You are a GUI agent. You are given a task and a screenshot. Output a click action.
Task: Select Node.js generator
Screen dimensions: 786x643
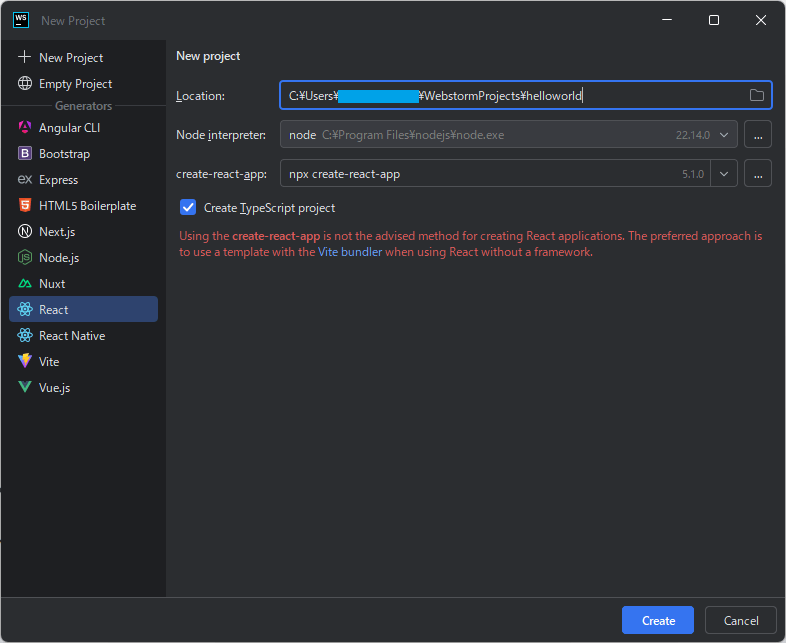click(x=83, y=258)
